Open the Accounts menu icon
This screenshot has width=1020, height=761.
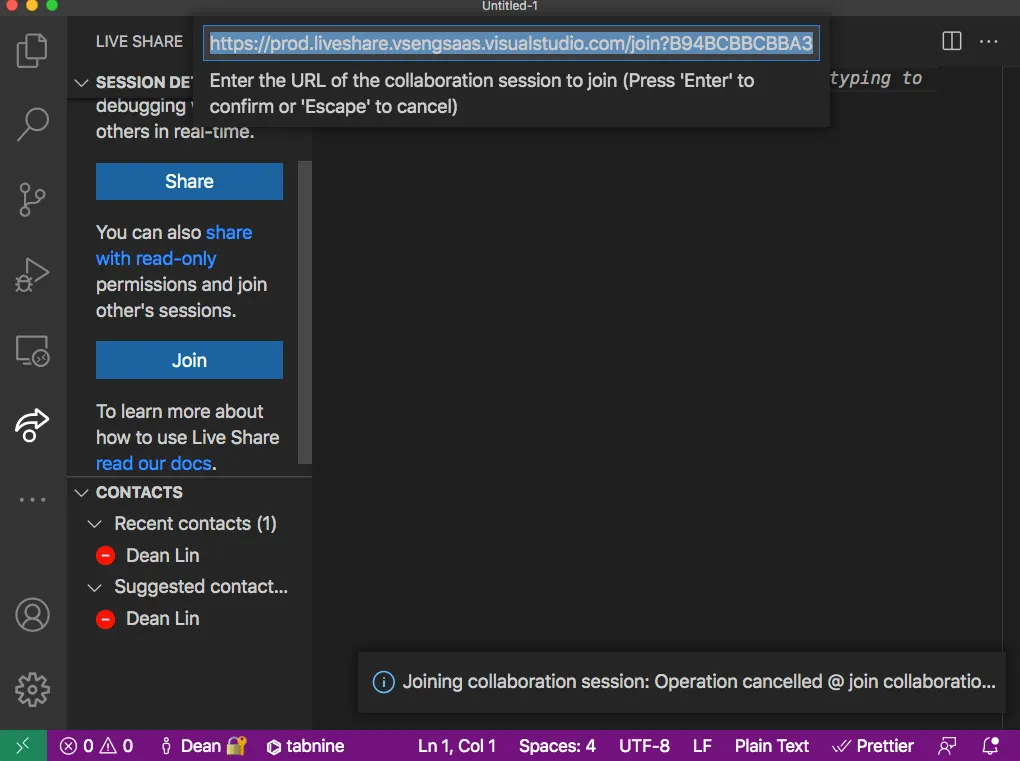32,615
